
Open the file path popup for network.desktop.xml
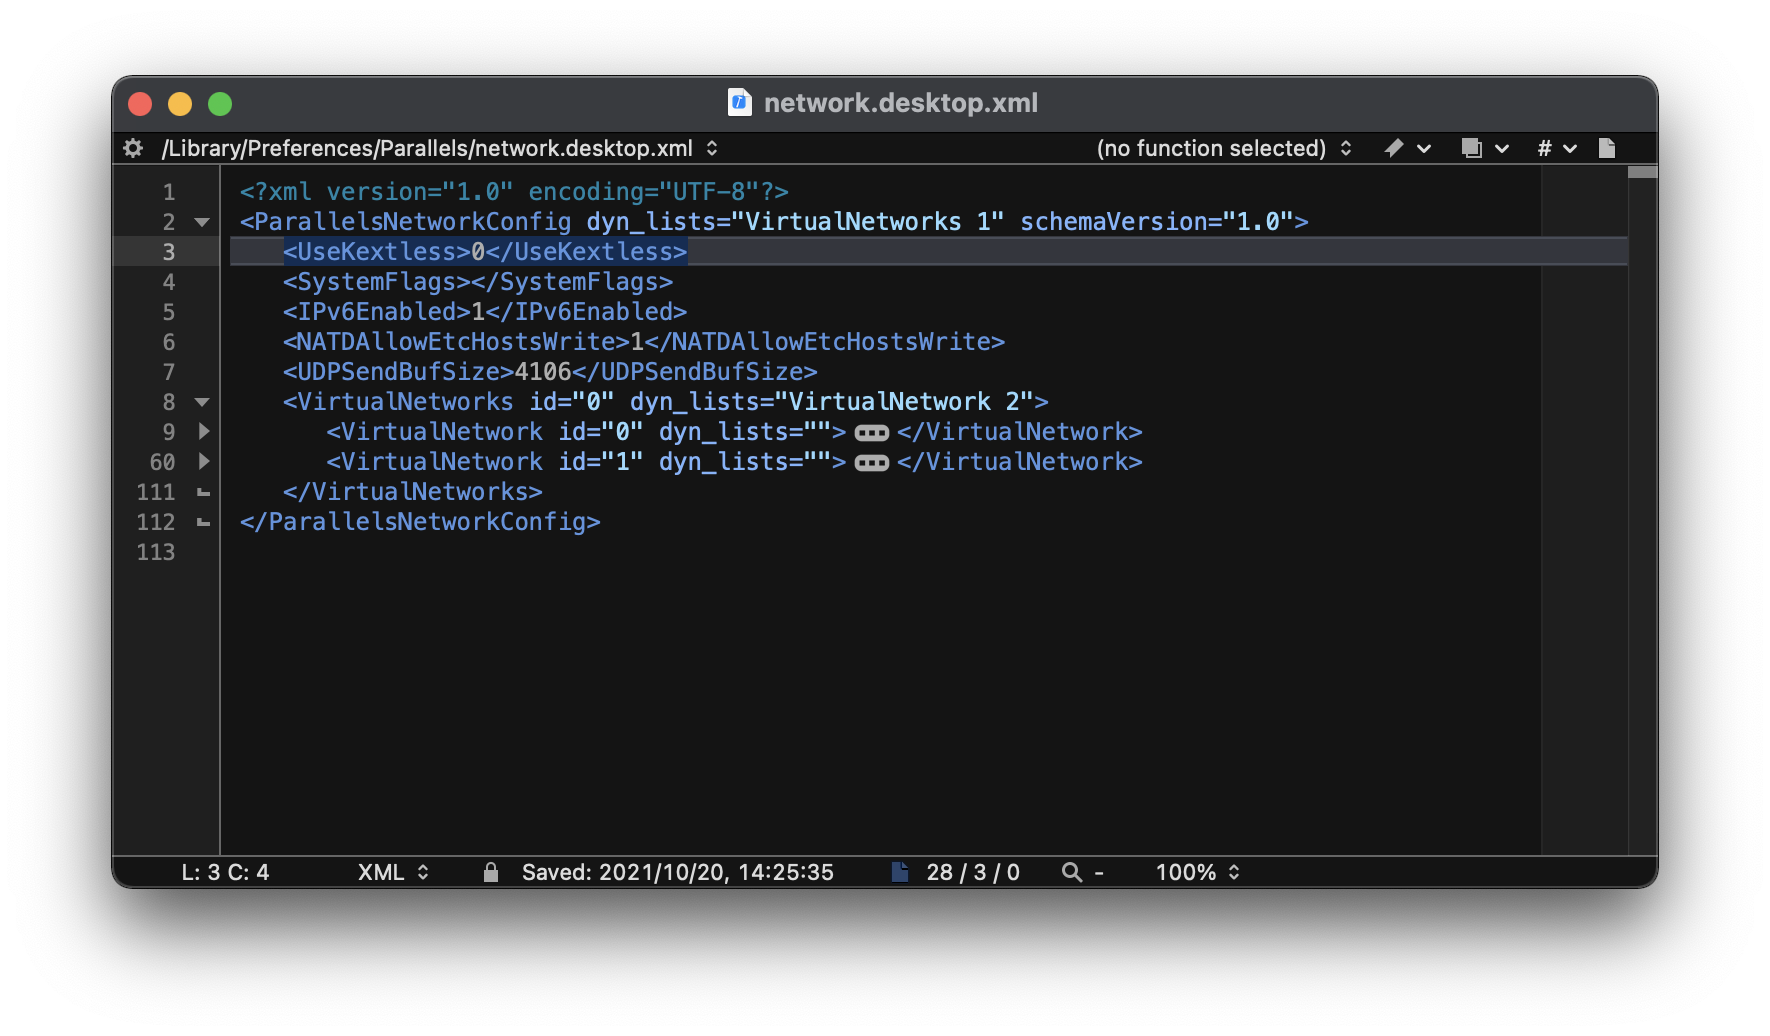click(440, 148)
